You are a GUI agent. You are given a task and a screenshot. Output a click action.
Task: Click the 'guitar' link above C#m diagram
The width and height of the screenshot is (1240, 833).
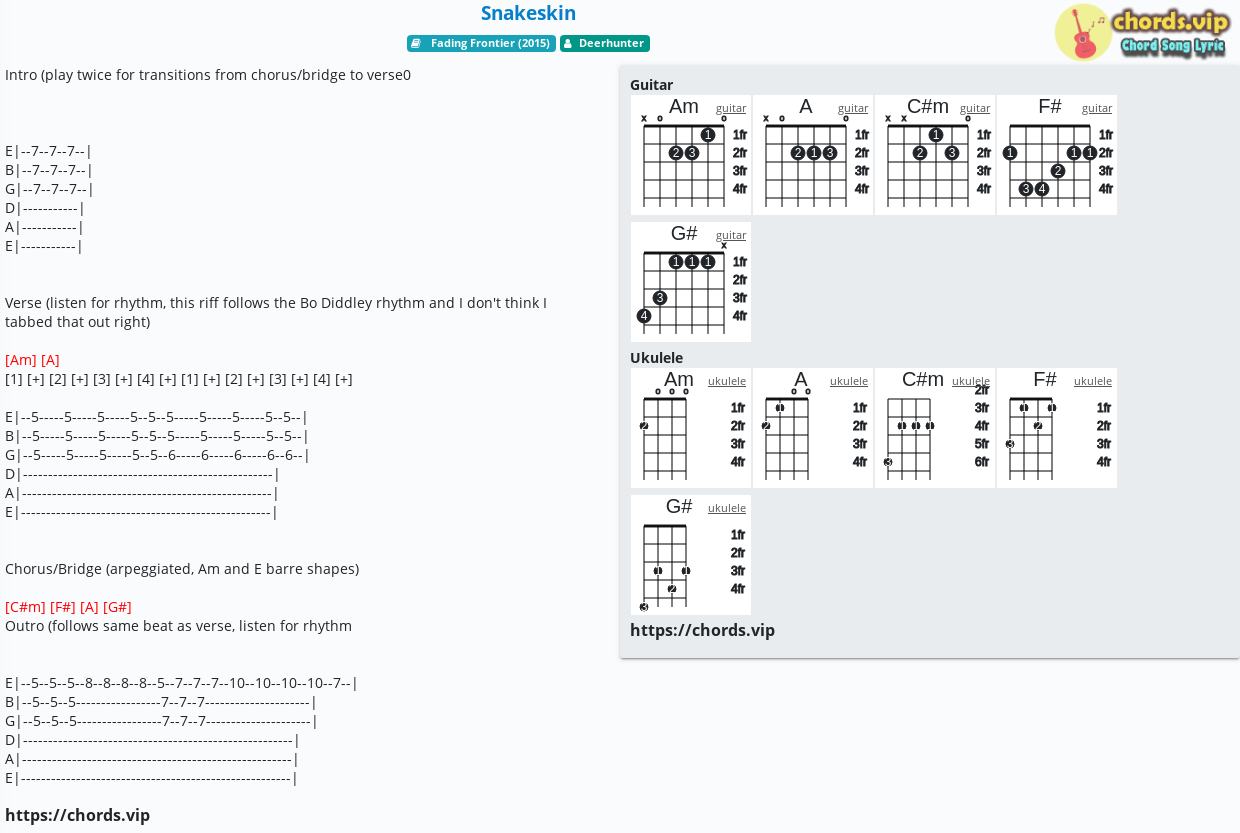coord(975,108)
